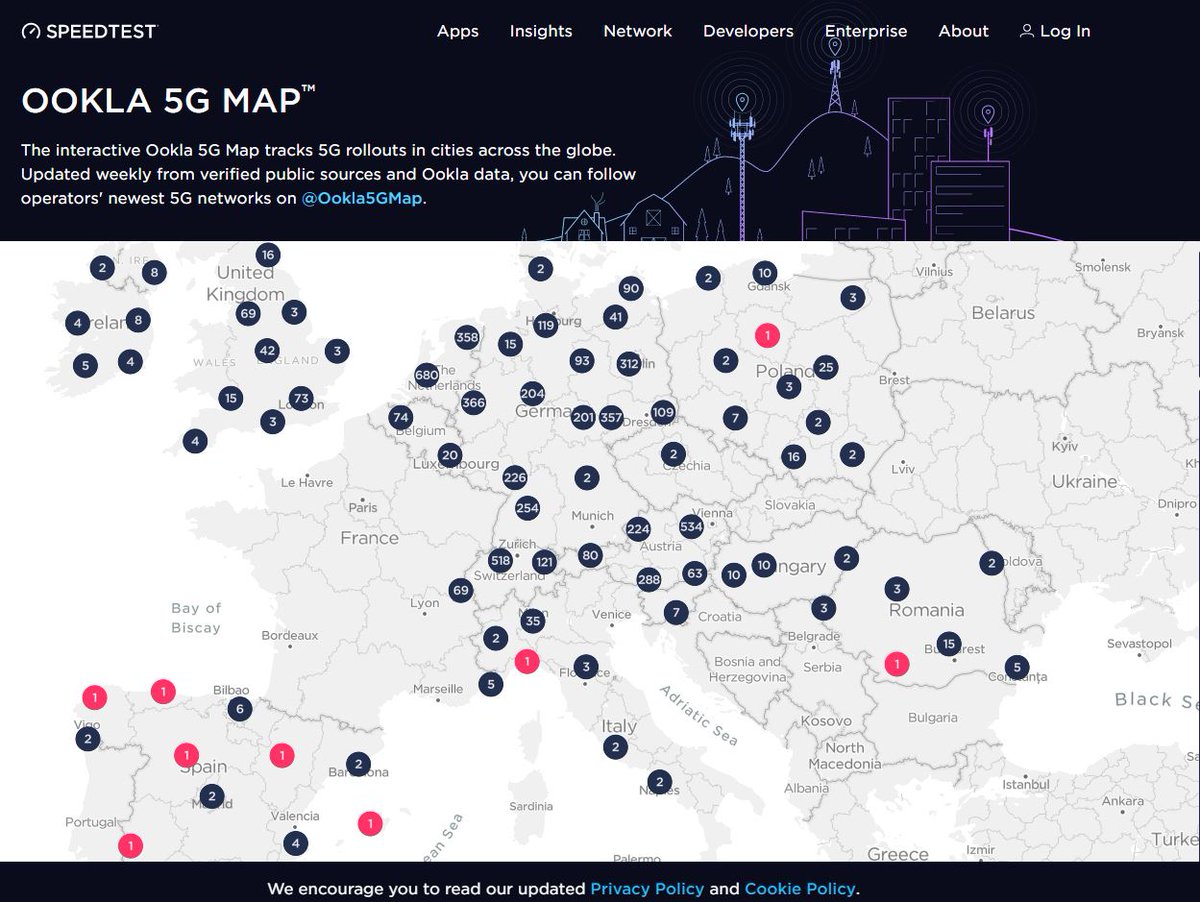The width and height of the screenshot is (1200, 902).
Task: Select the 6 marker near Bilbao
Action: [x=238, y=709]
